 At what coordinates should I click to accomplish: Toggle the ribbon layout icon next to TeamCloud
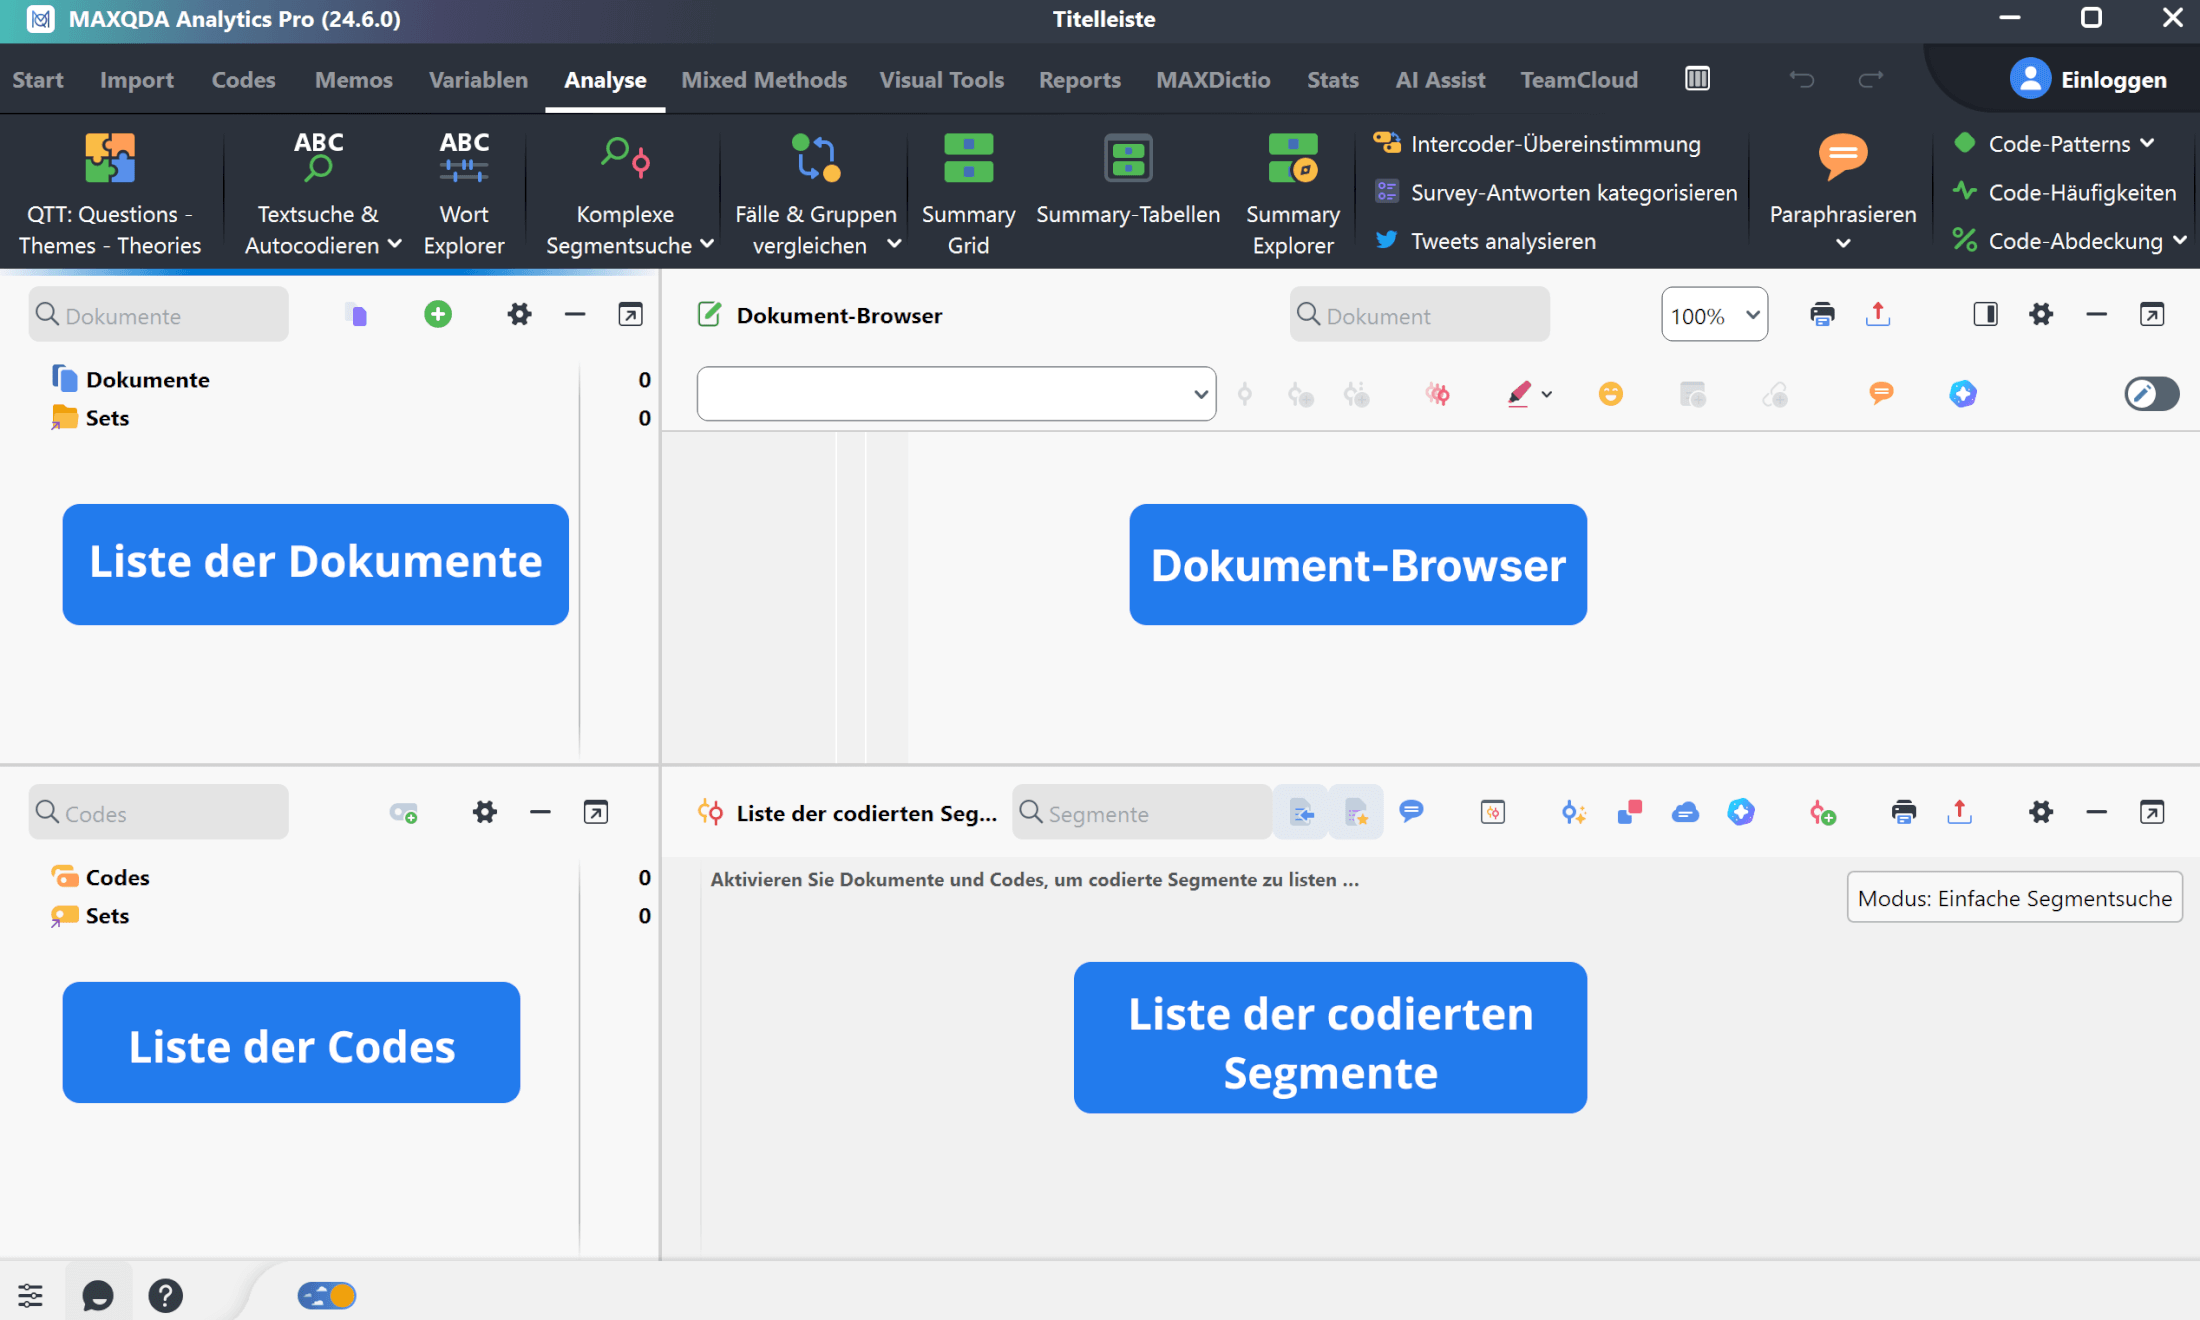point(1697,79)
